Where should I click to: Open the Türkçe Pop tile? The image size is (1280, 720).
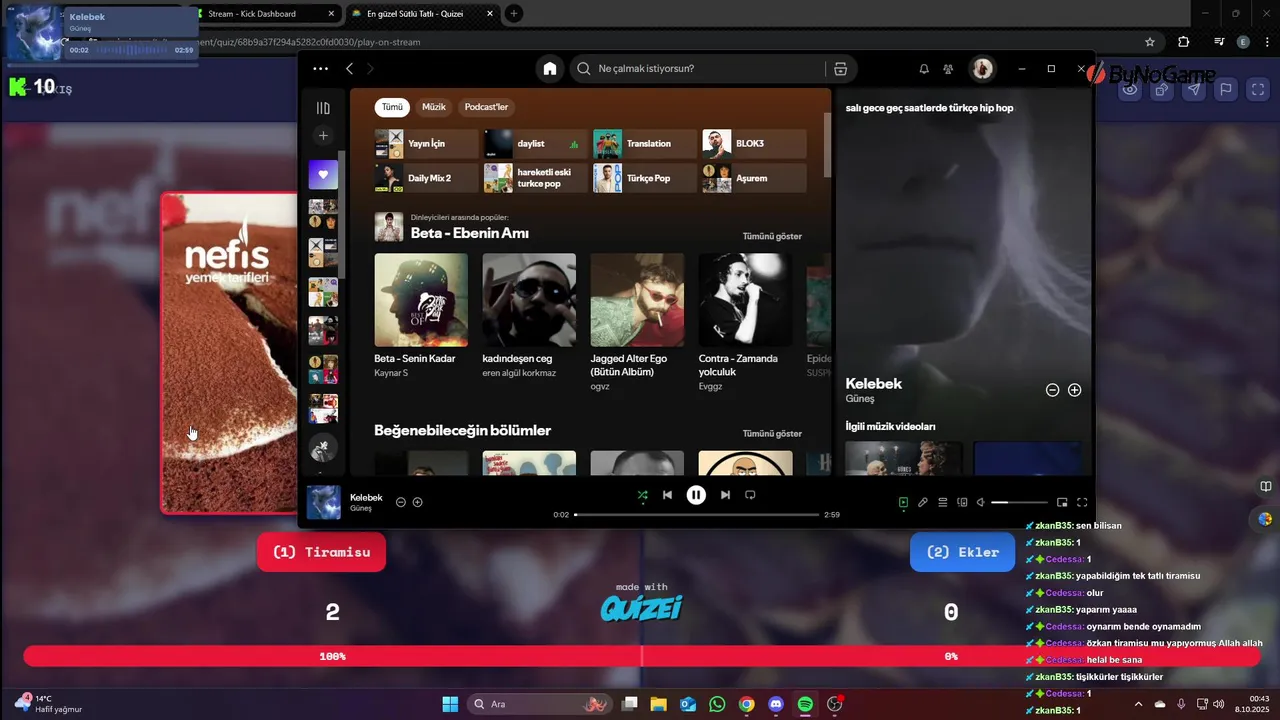coord(644,178)
